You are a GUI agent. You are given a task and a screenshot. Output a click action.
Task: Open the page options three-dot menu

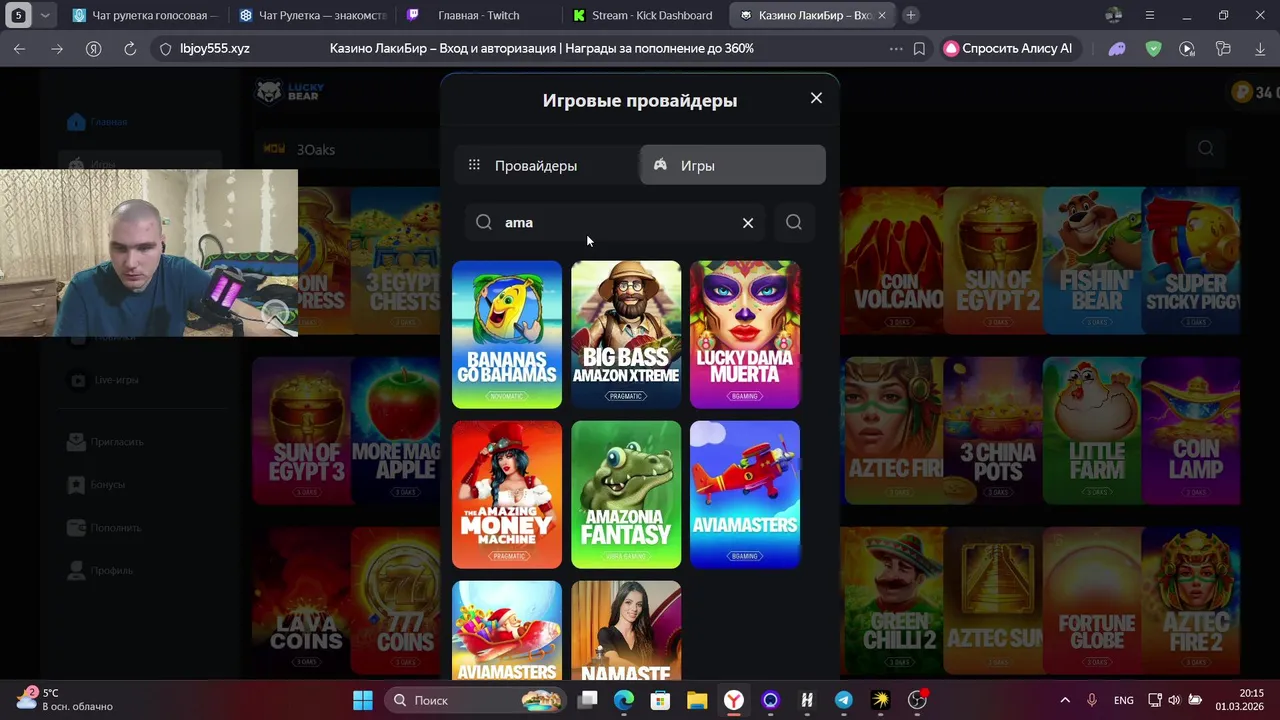pyautogui.click(x=895, y=48)
